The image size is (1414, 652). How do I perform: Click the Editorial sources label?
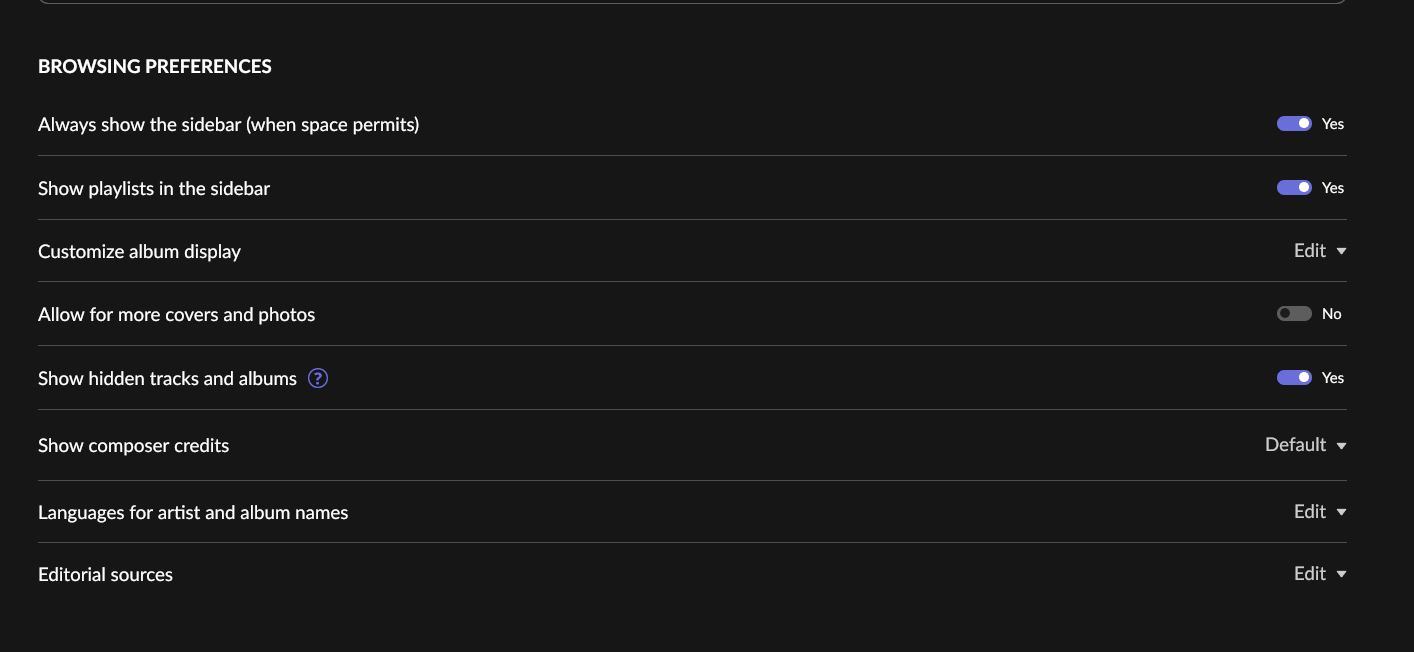105,575
